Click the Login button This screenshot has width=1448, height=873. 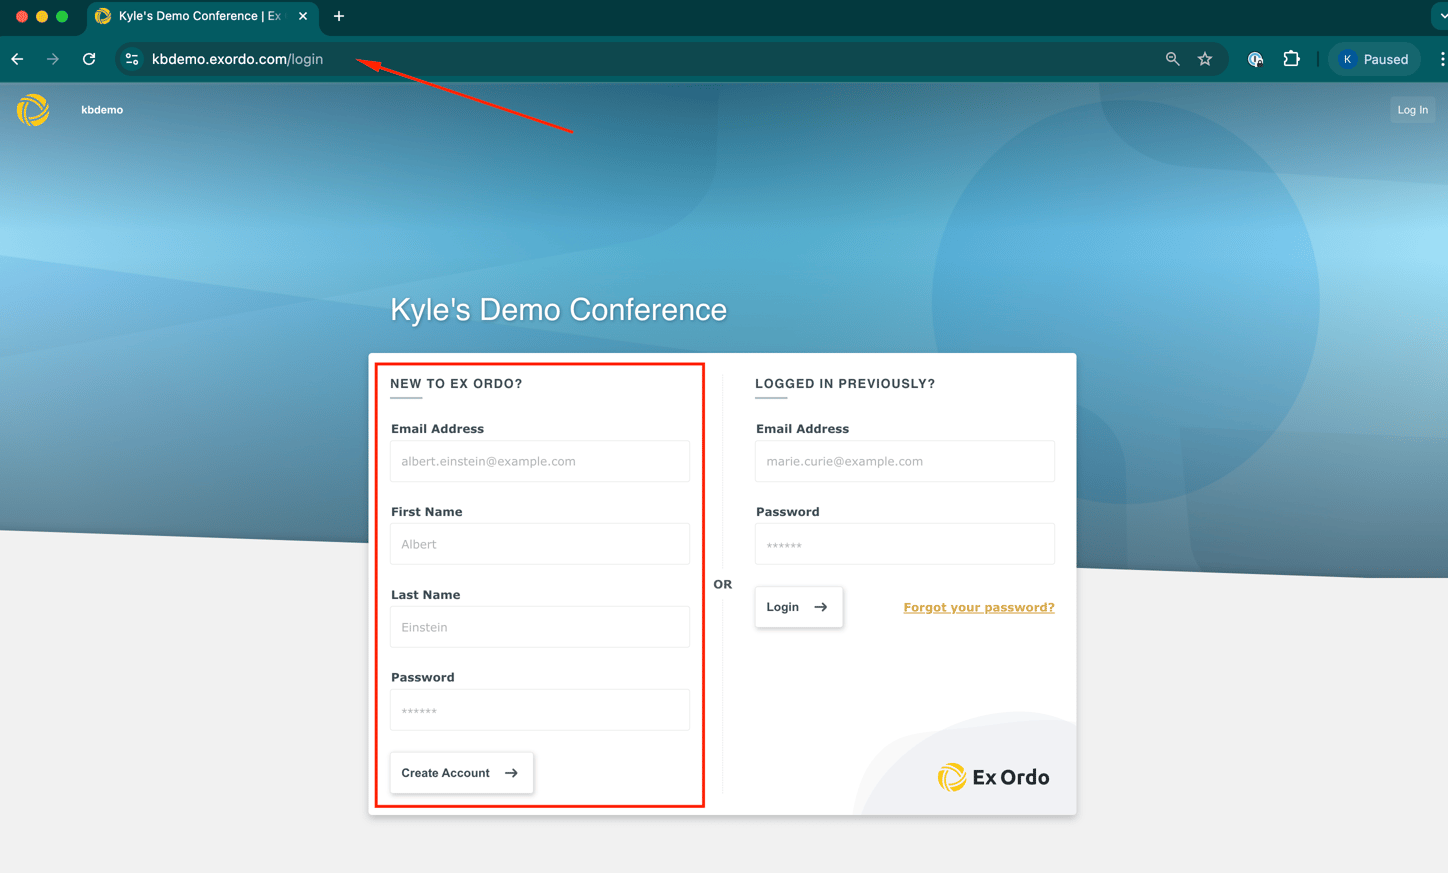798,607
